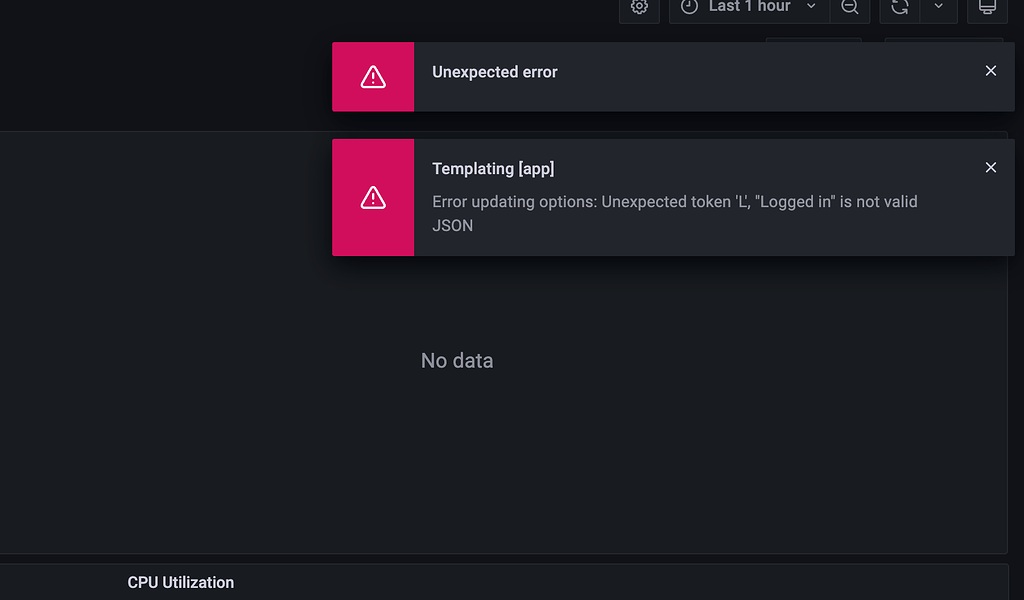
Task: Click the warning triangle on Unexpected error
Action: (x=373, y=77)
